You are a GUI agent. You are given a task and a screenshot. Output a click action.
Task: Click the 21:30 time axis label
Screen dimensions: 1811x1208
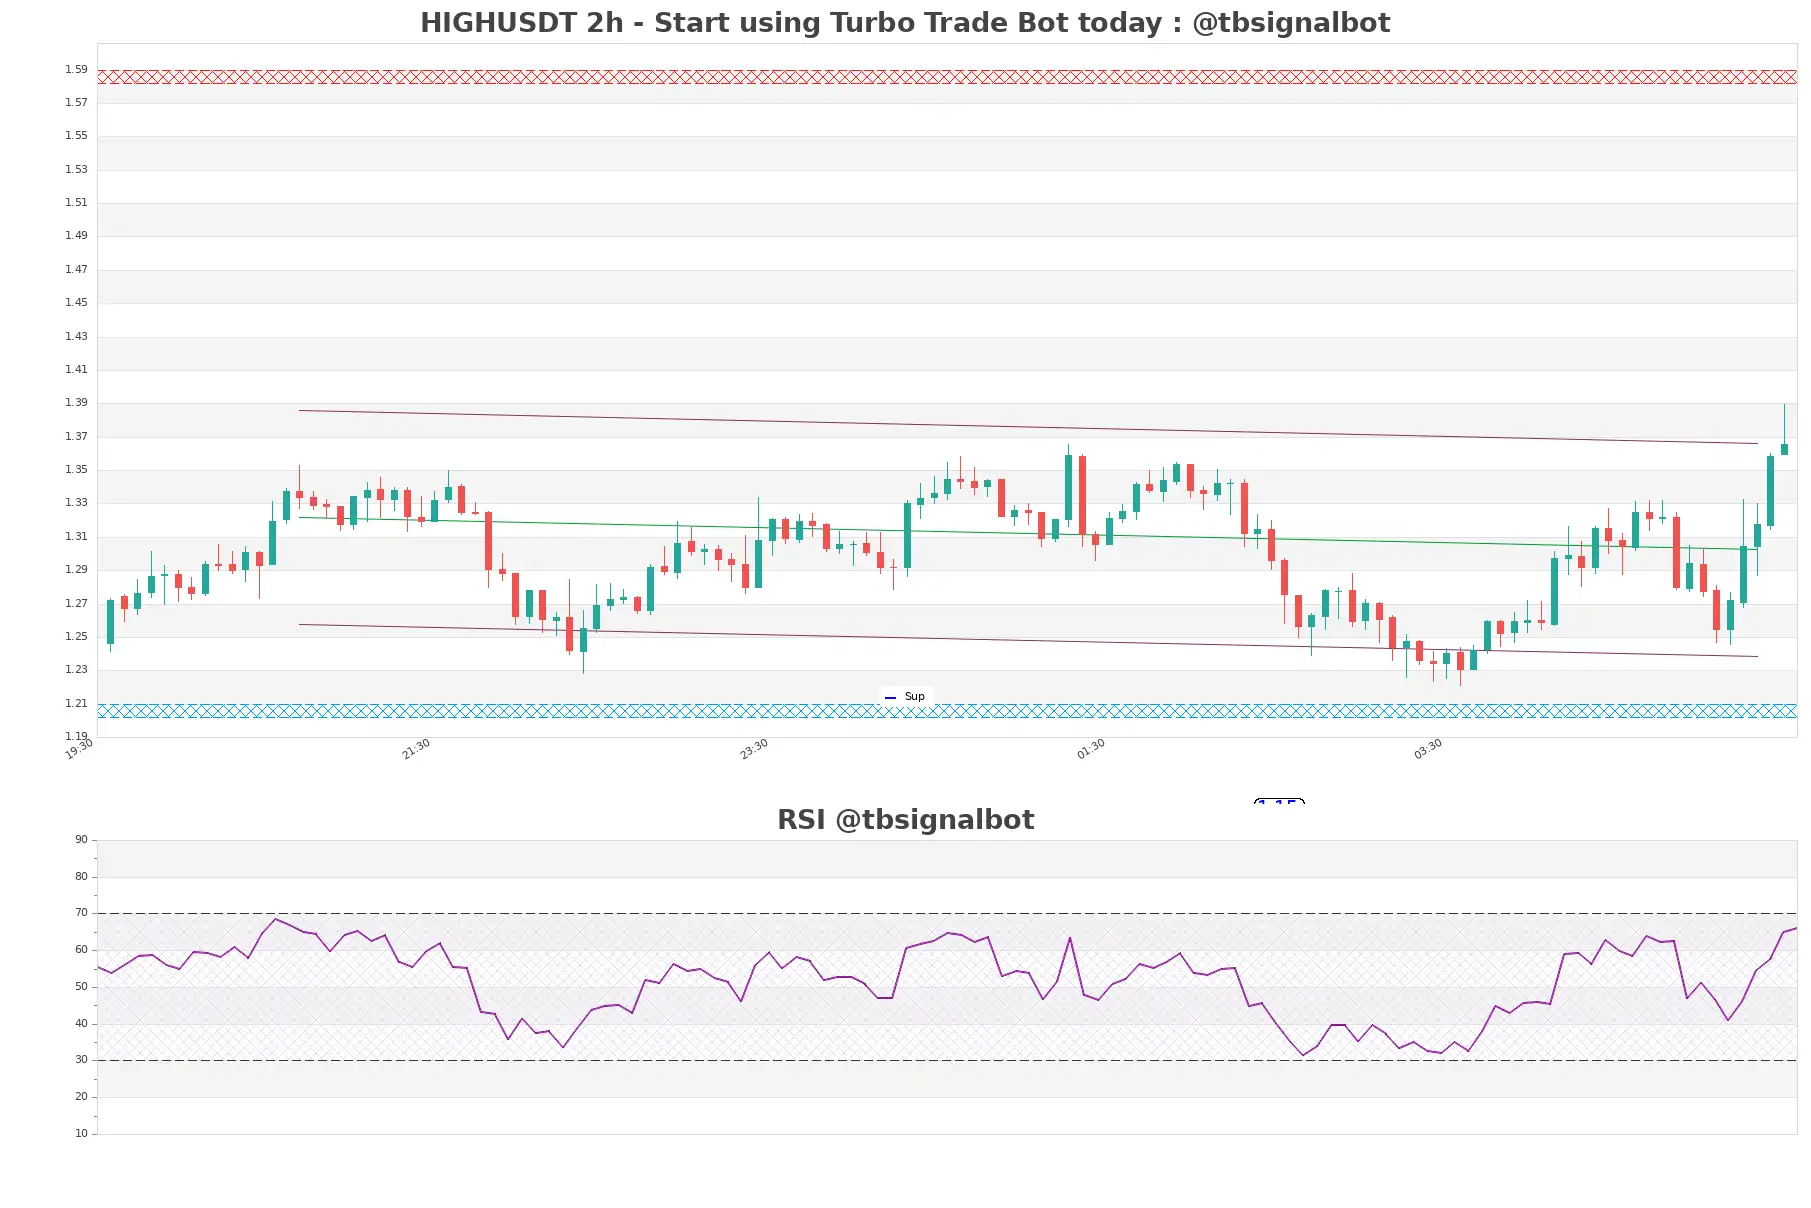[x=416, y=749]
